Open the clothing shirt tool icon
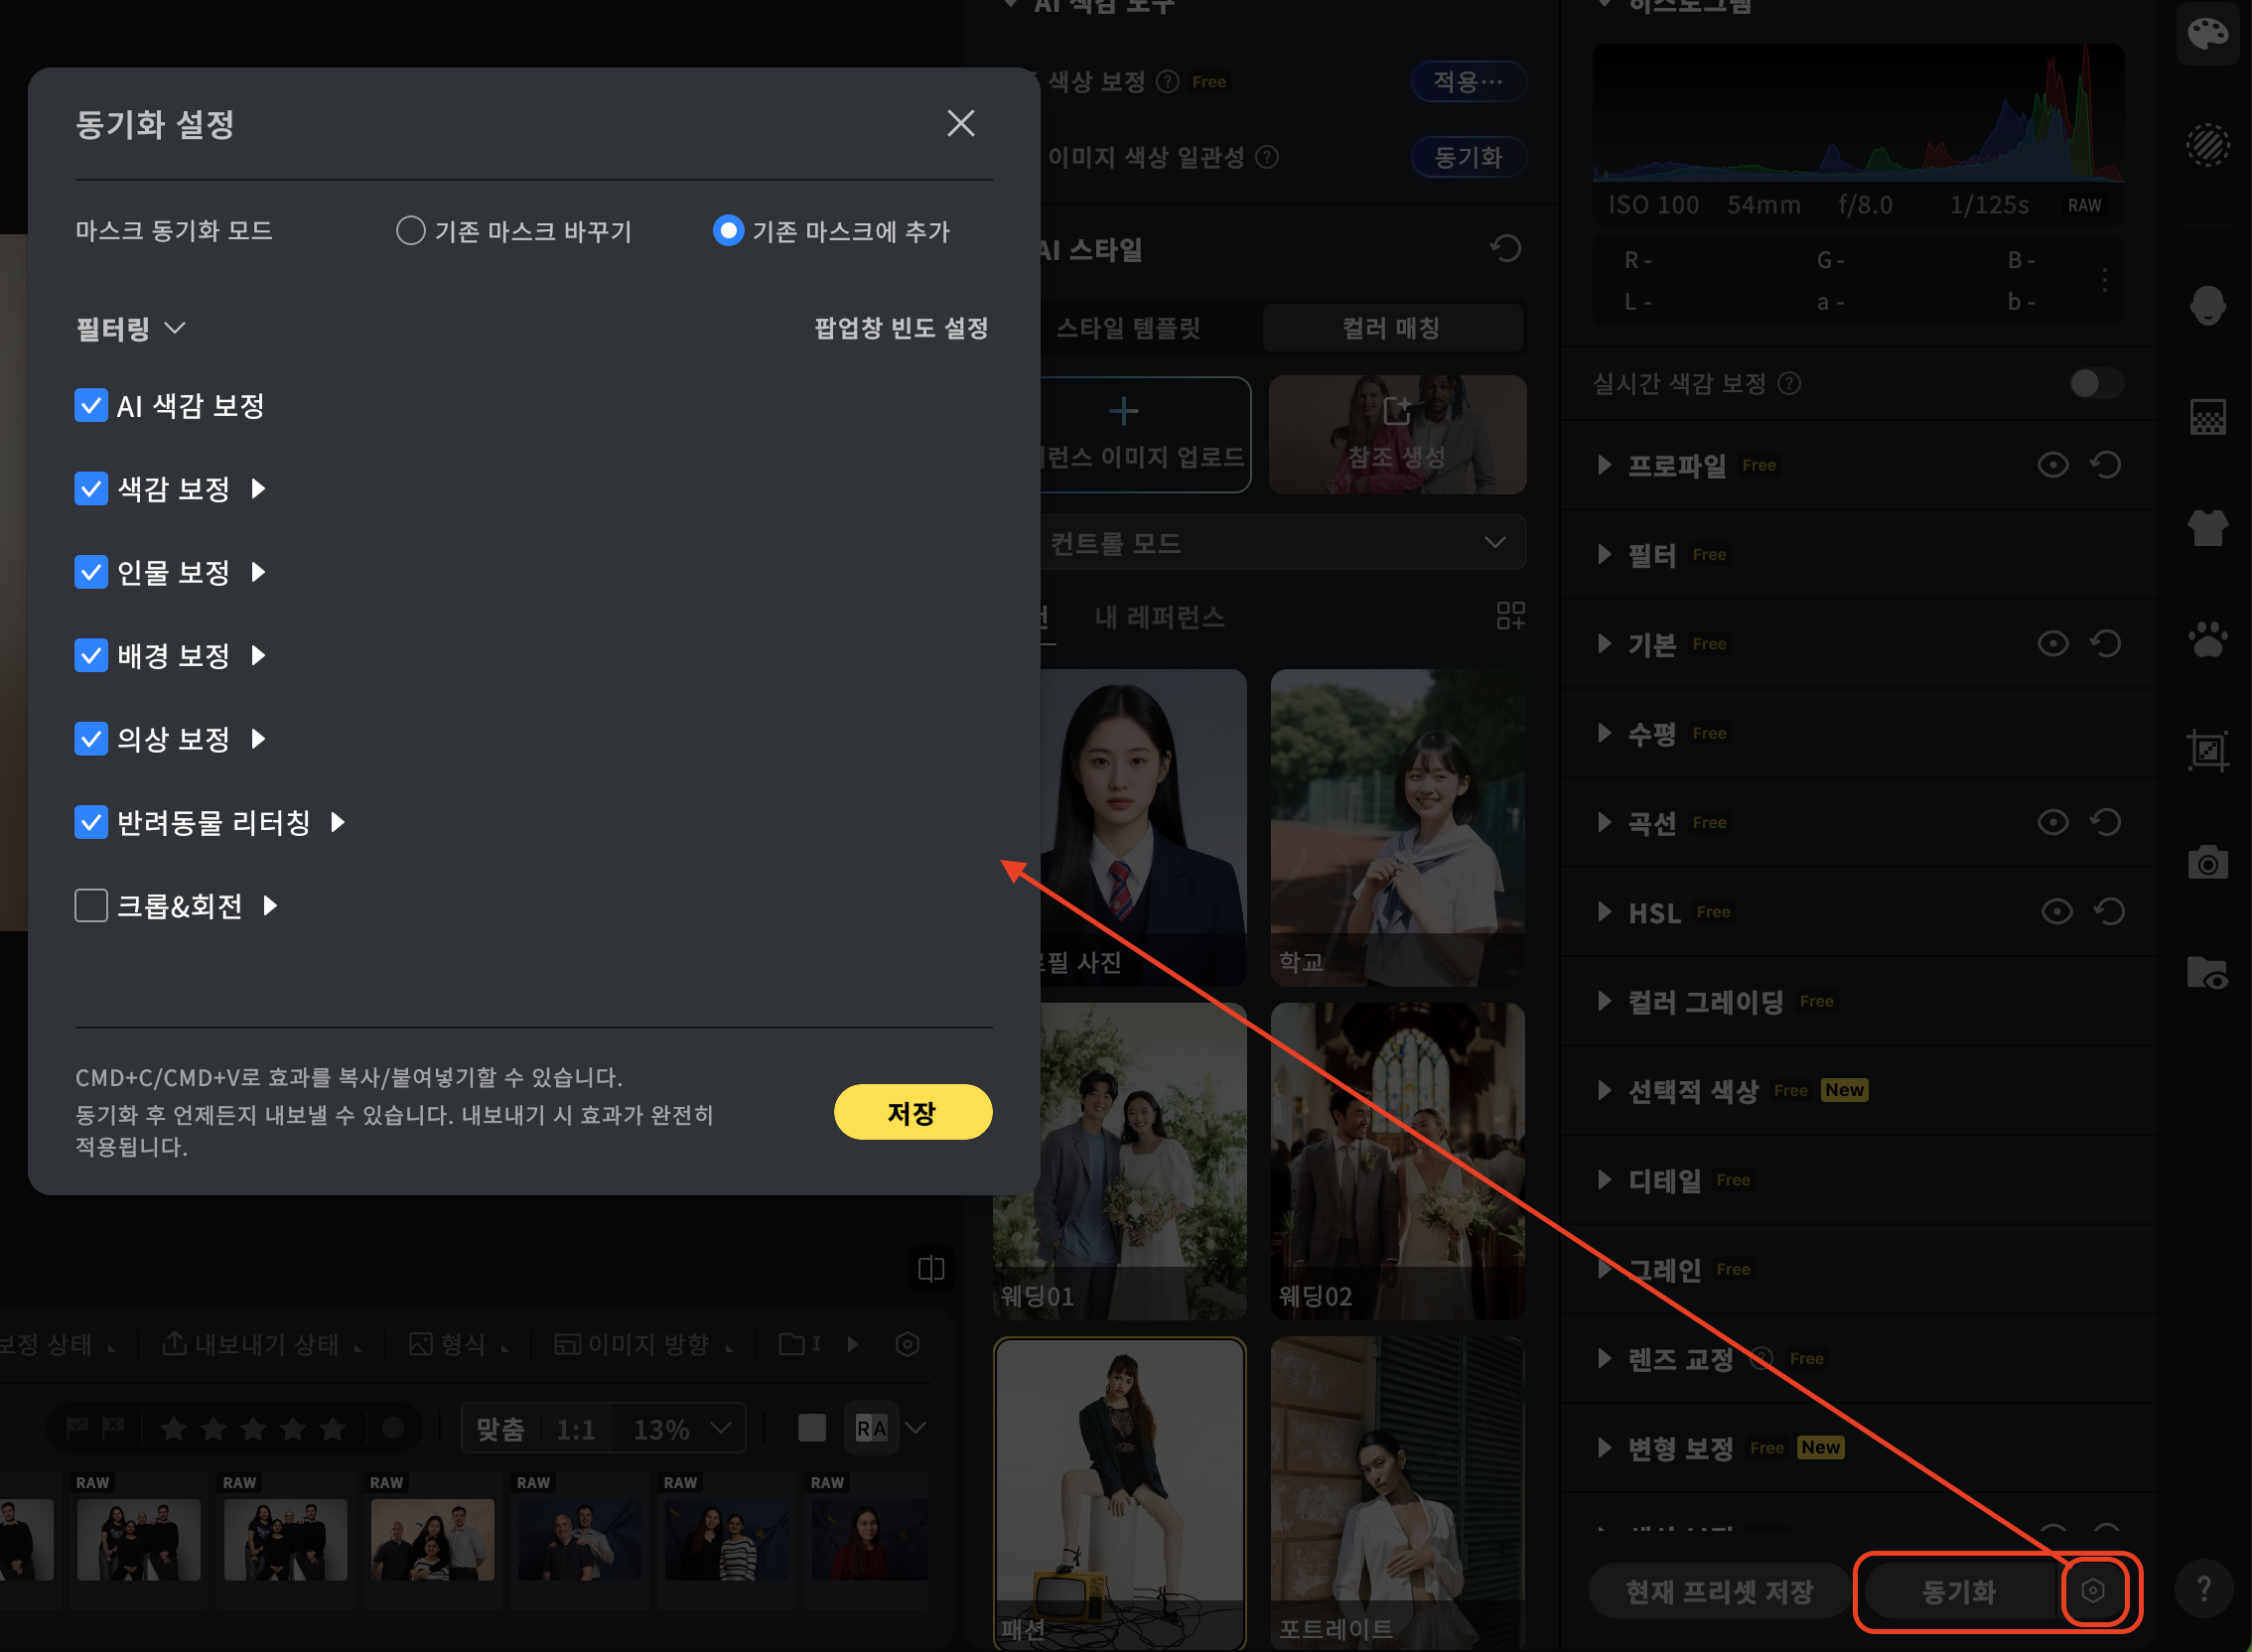This screenshot has width=2252, height=1652. [x=2207, y=527]
